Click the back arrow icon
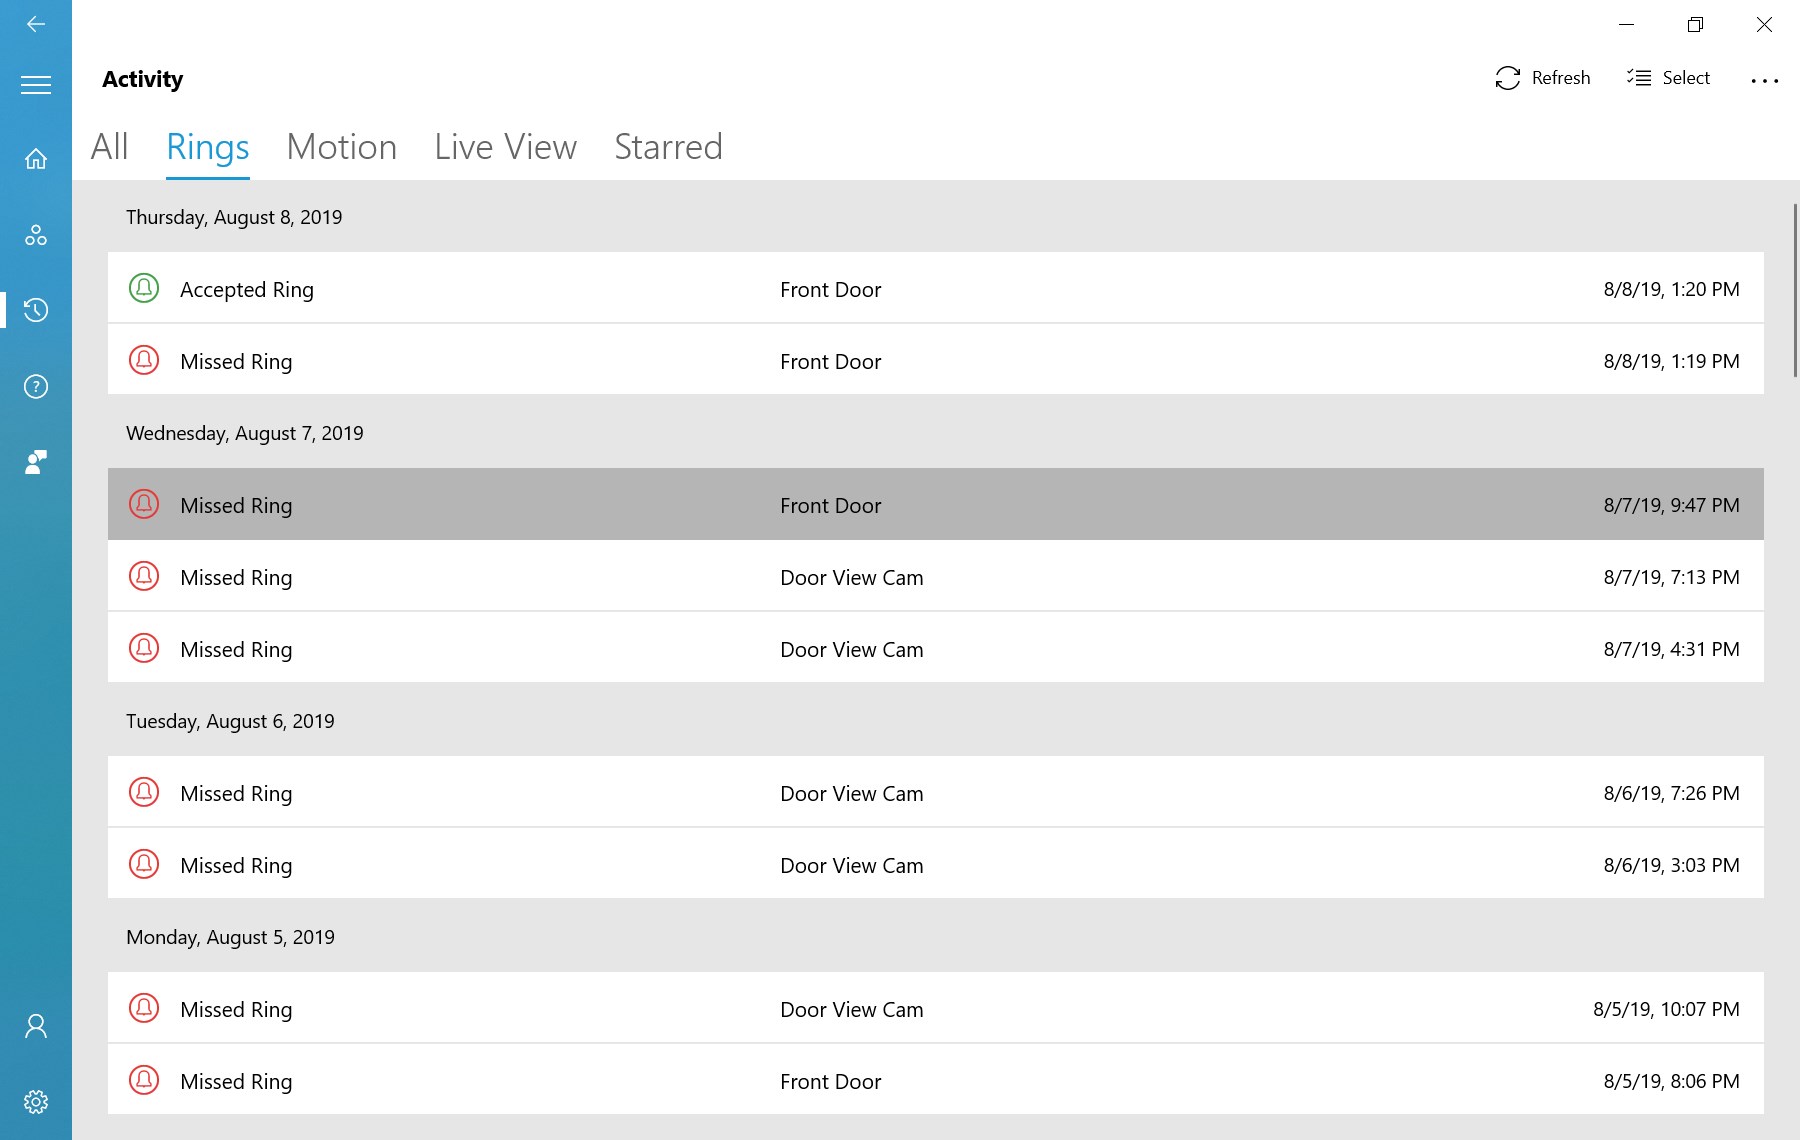 click(x=36, y=24)
